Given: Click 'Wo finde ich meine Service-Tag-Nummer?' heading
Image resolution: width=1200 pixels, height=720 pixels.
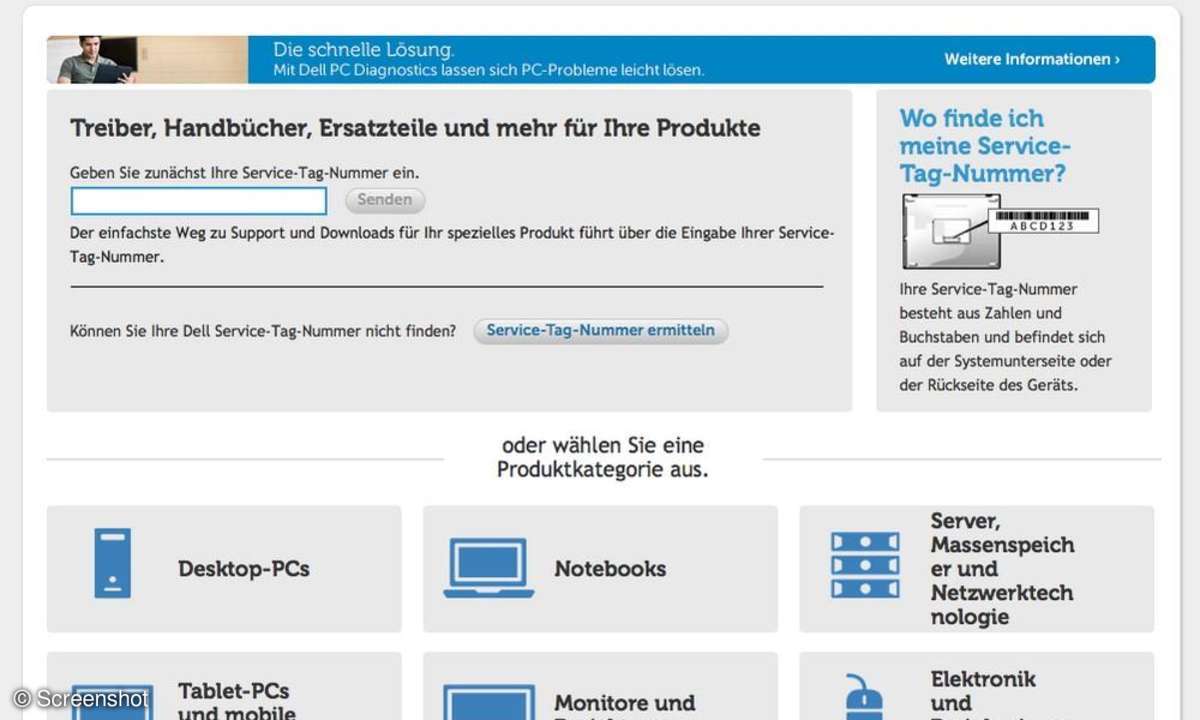Looking at the screenshot, I should point(985,146).
